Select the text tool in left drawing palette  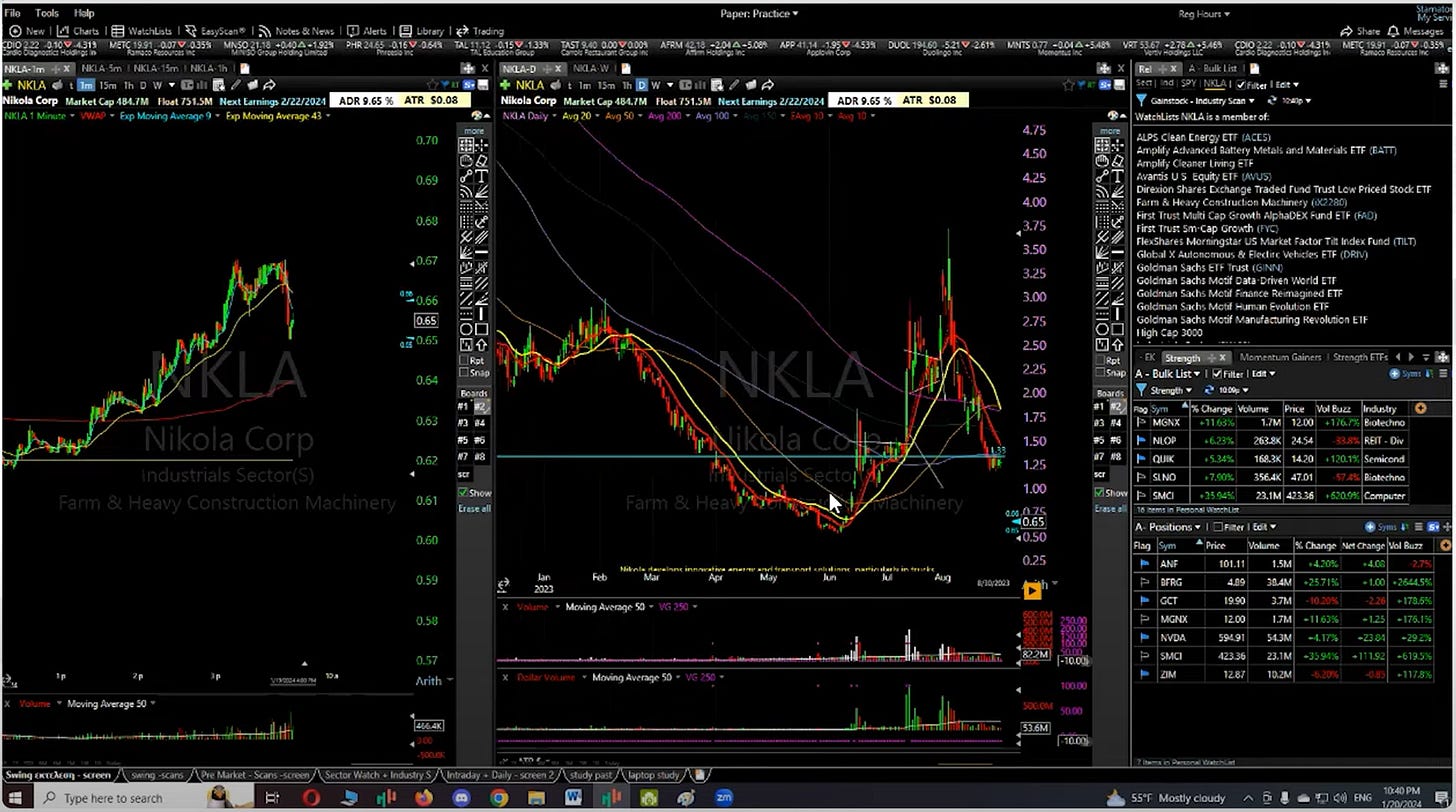(482, 177)
